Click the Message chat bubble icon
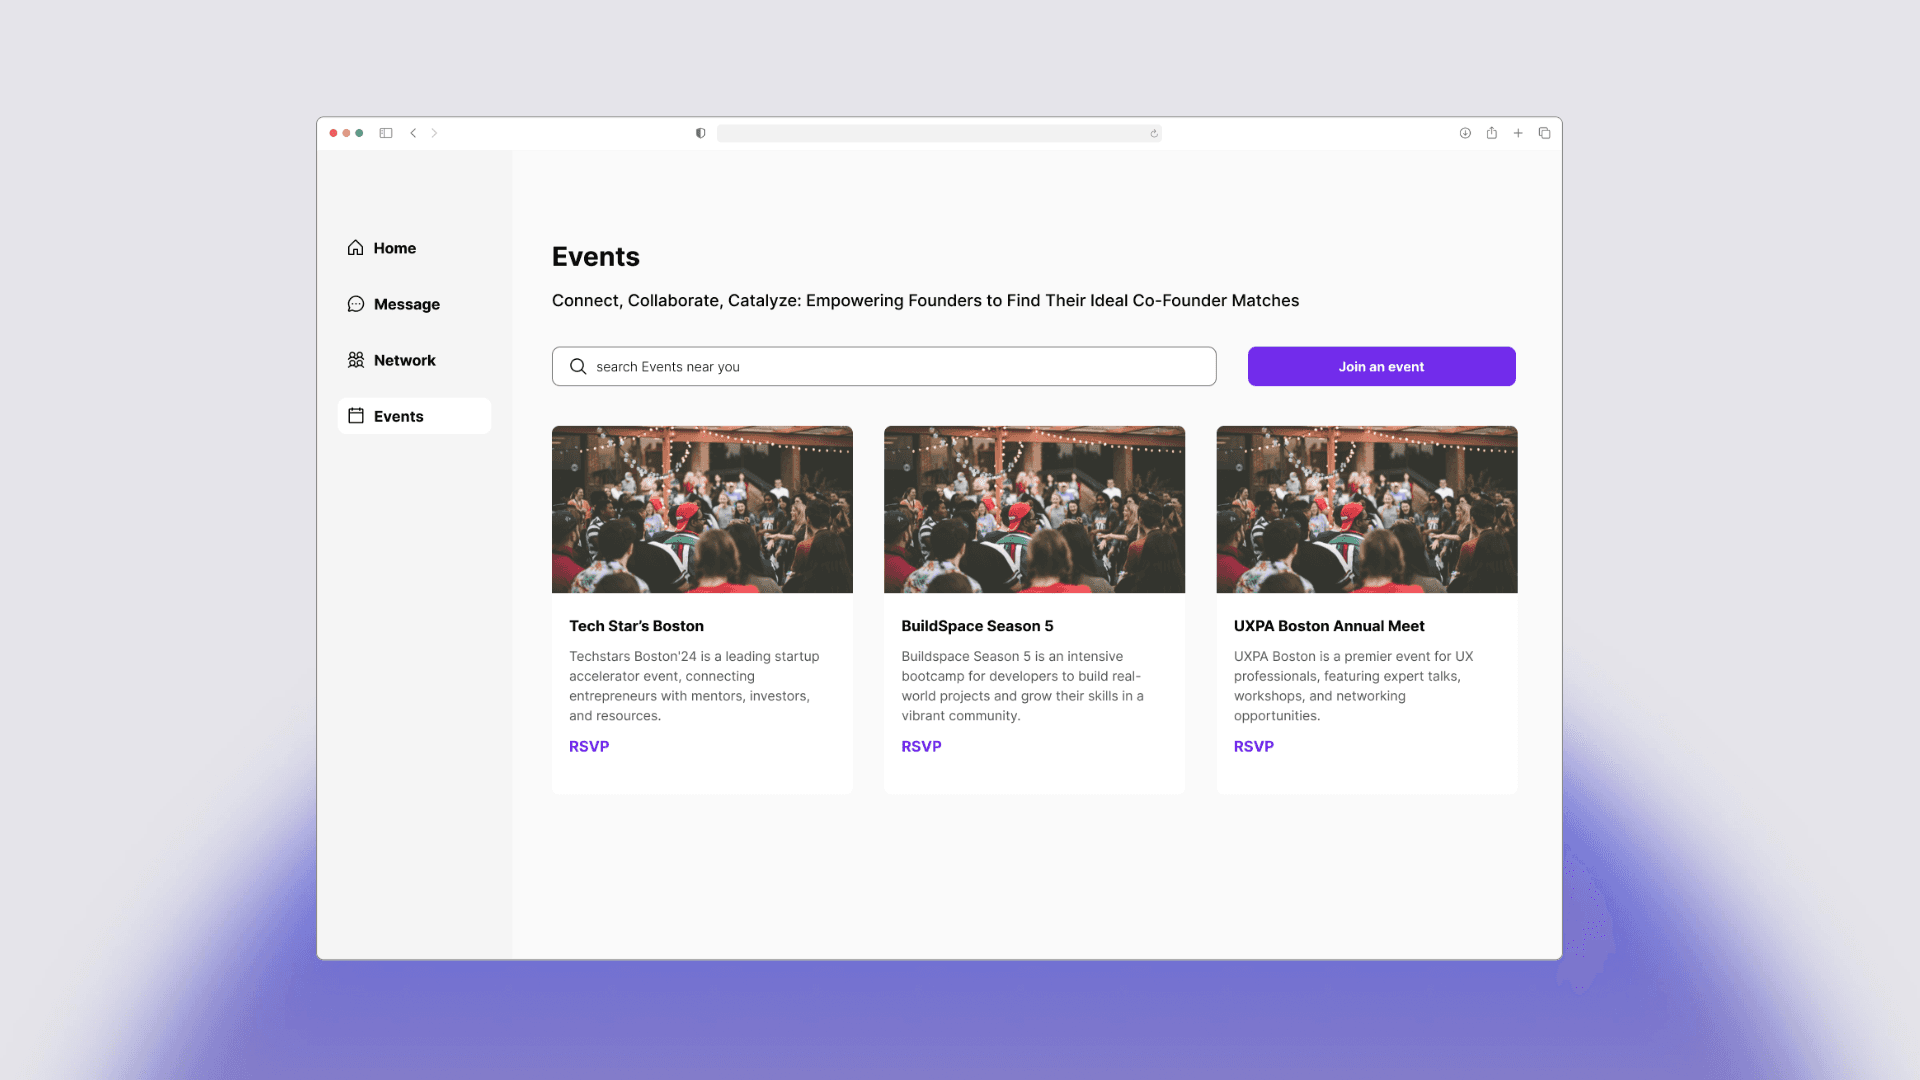1920x1080 pixels. (355, 304)
